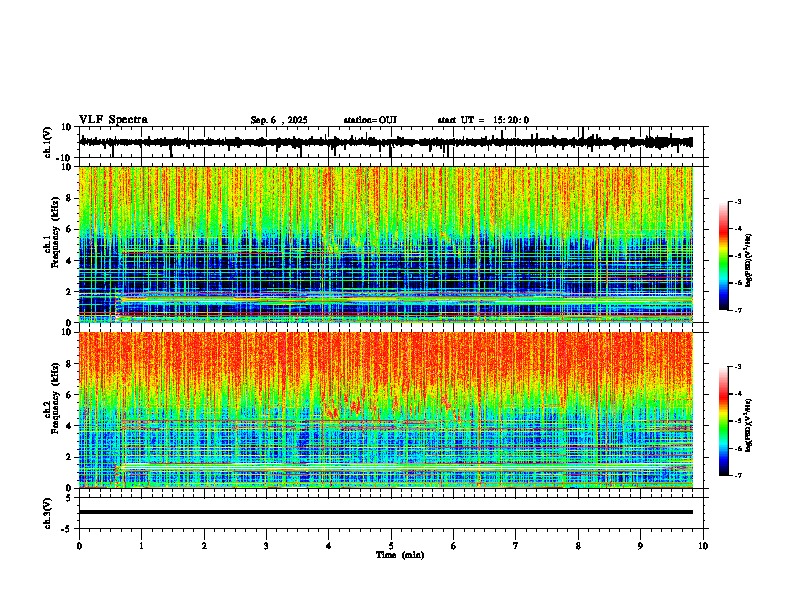The width and height of the screenshot is (792, 612).
Task: Click the 'Time (min)' axis label
Action: [x=400, y=555]
